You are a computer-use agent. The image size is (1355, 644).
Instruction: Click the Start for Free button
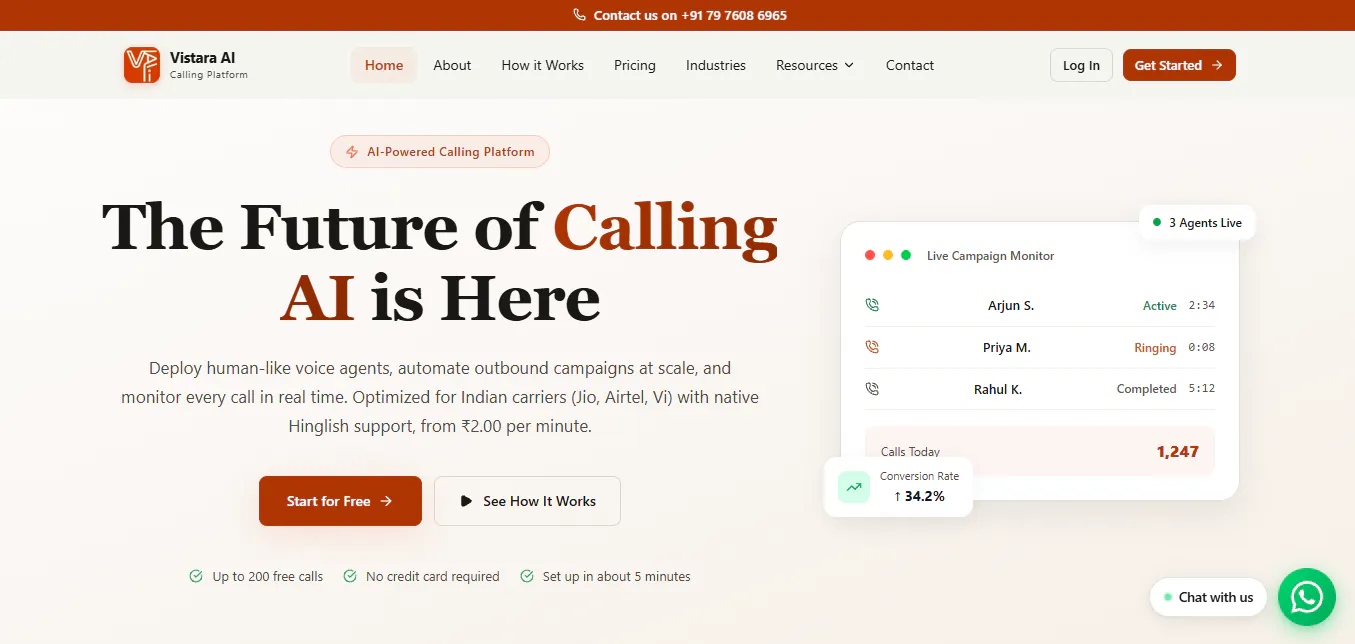(340, 501)
